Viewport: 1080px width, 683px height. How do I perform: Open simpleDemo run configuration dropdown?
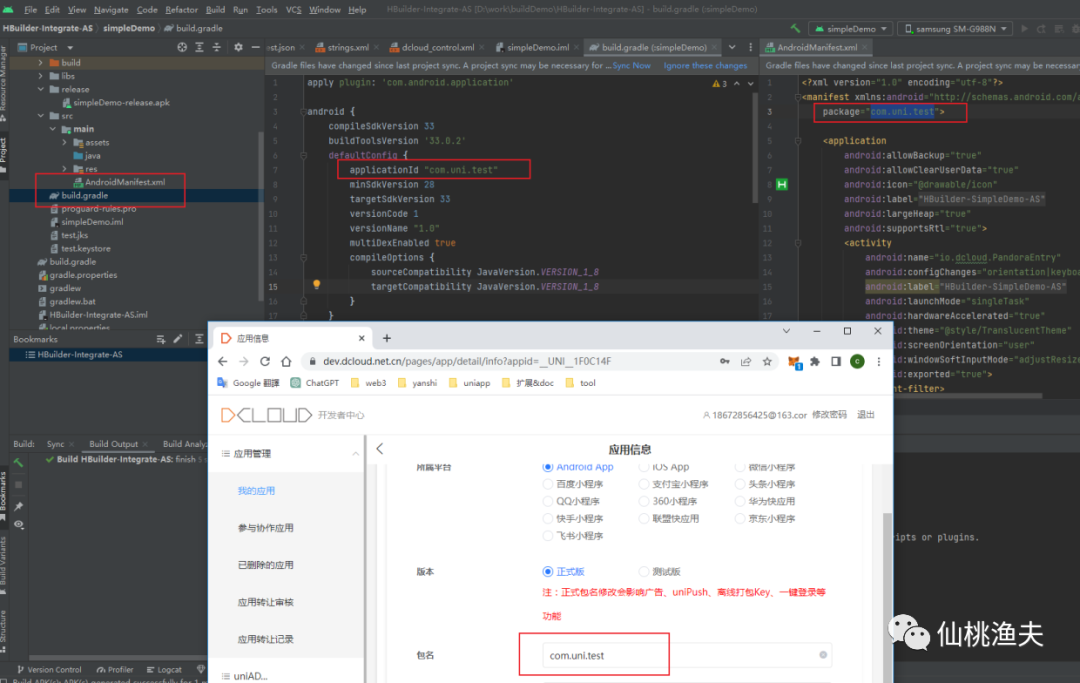(x=851, y=29)
